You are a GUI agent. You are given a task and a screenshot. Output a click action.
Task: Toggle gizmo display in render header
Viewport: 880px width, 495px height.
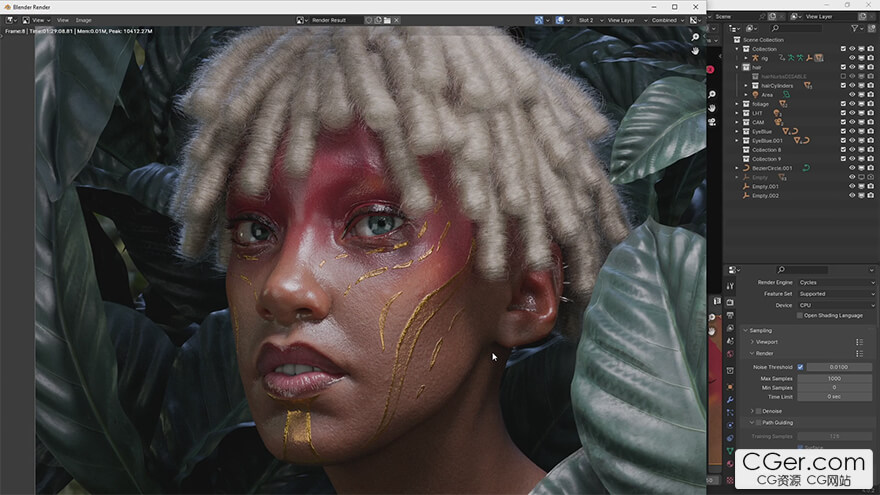pos(541,20)
